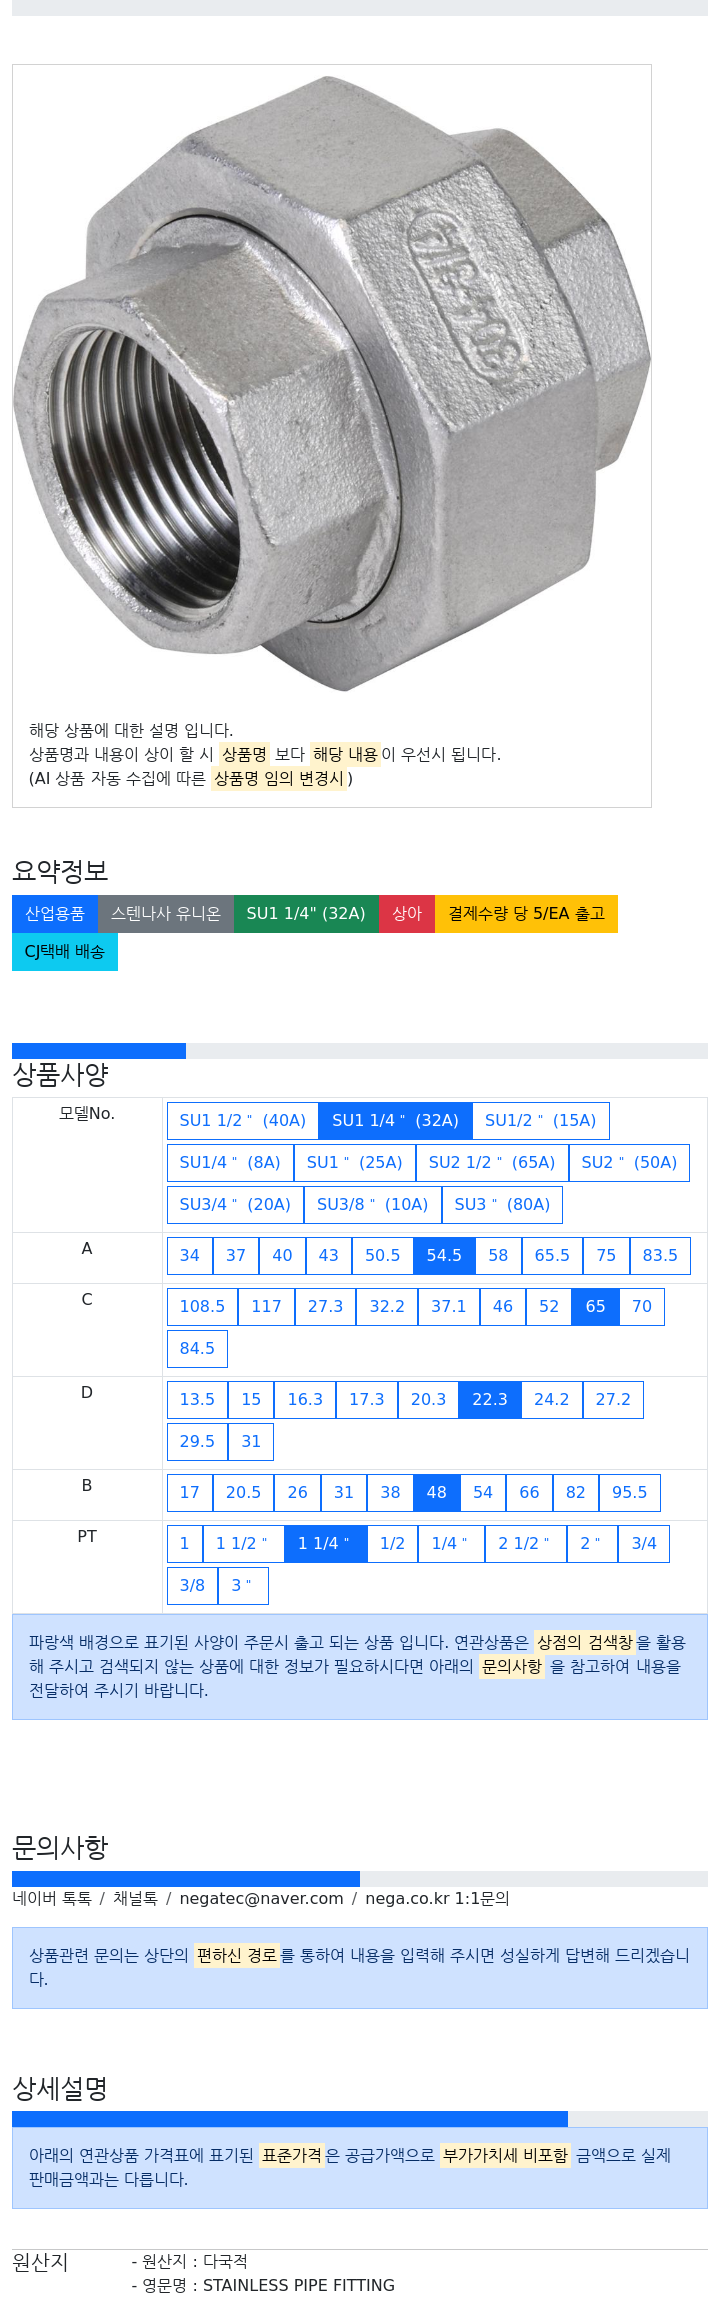The width and height of the screenshot is (720, 2298).
Task: Select D dimension value 22.3
Action: 490,1399
